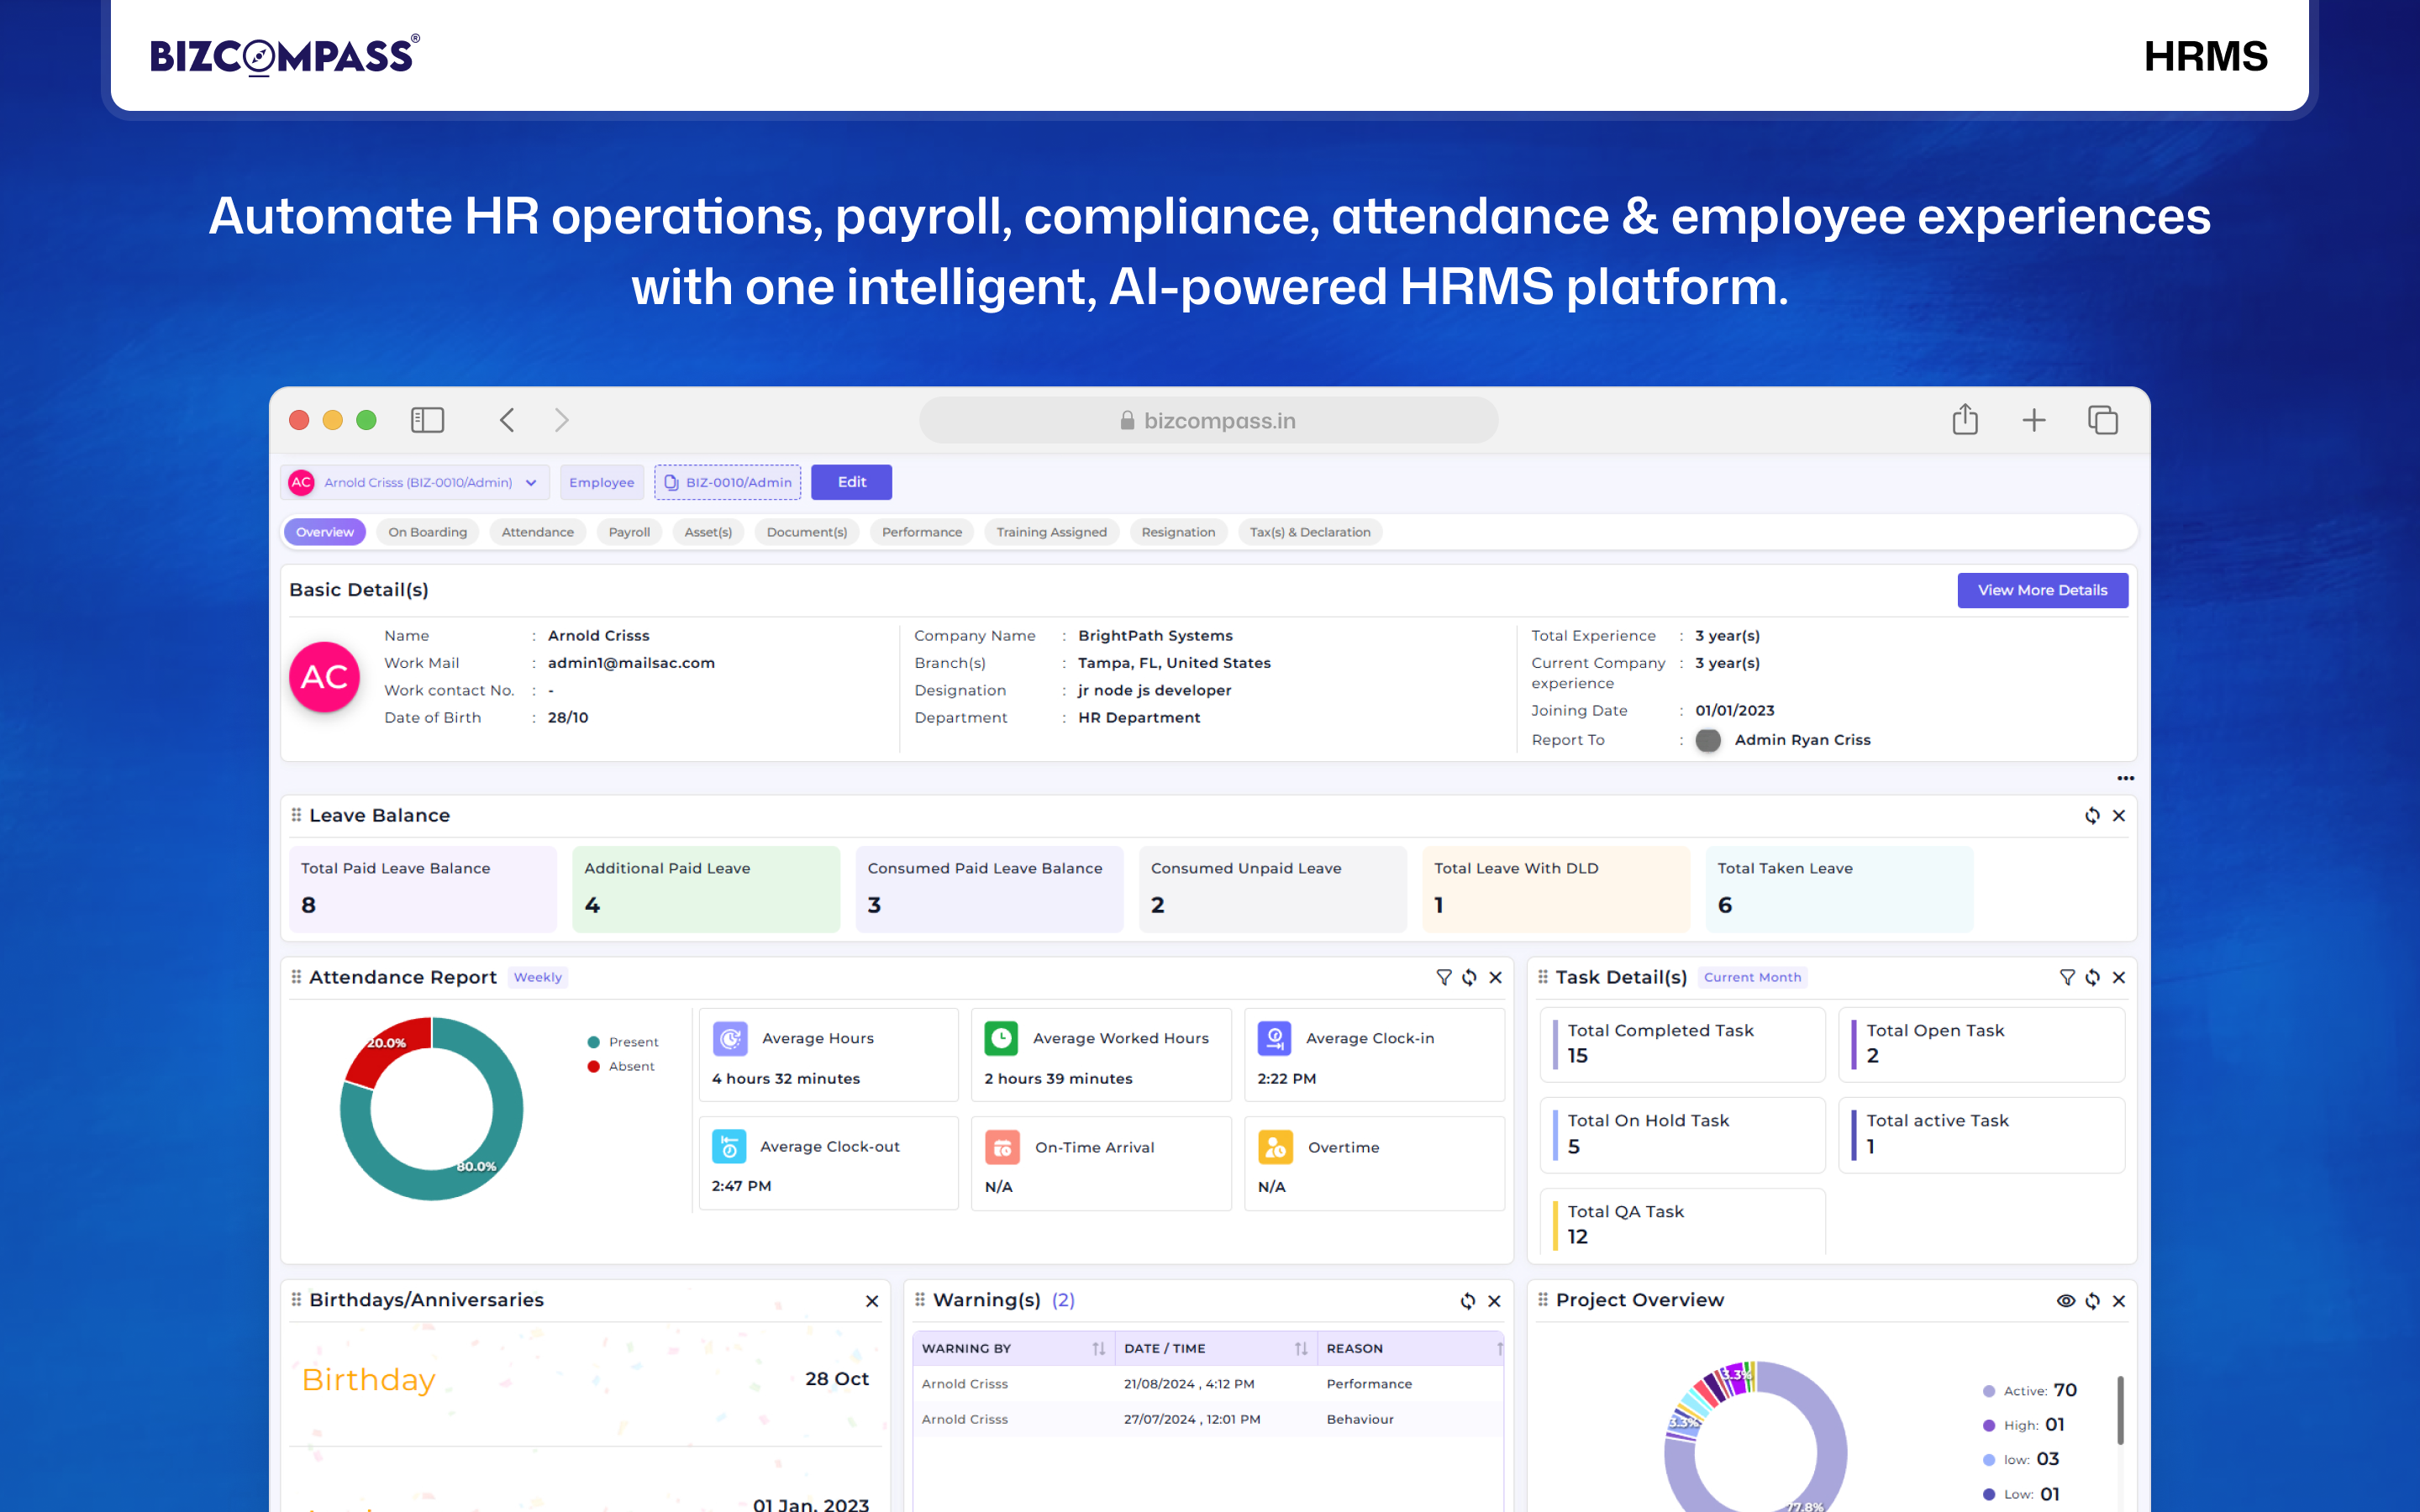Click the Overtime icon
Screen dimensions: 2420x1512
coord(1275,1147)
